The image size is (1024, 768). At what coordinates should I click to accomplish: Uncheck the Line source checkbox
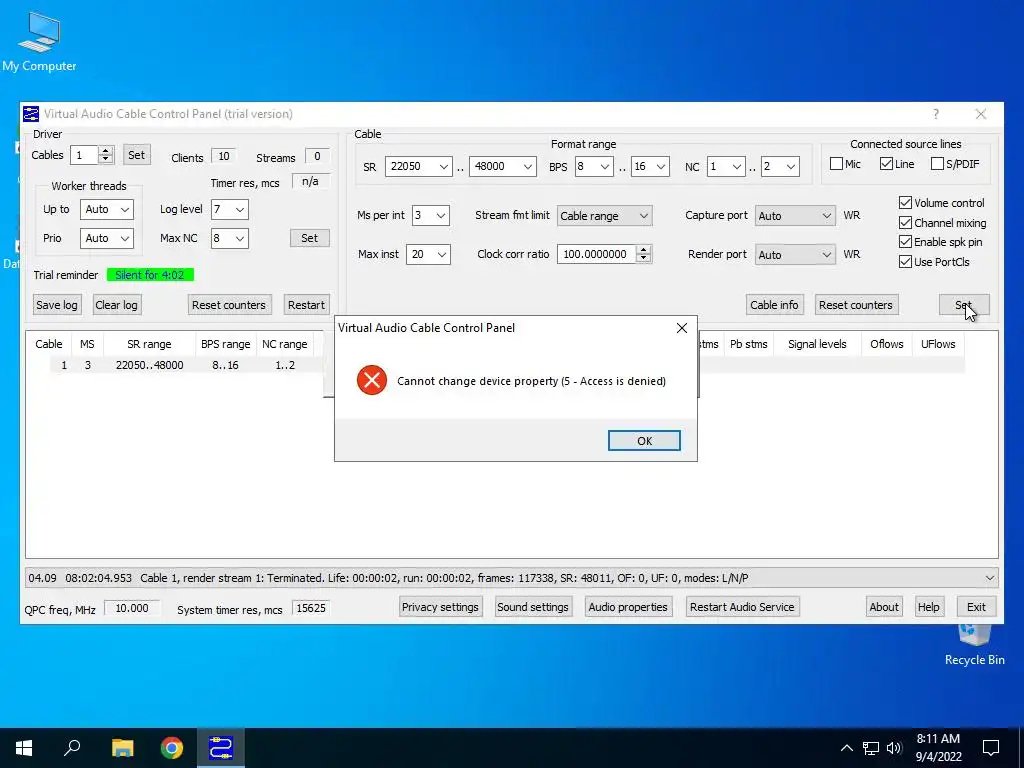[886, 163]
